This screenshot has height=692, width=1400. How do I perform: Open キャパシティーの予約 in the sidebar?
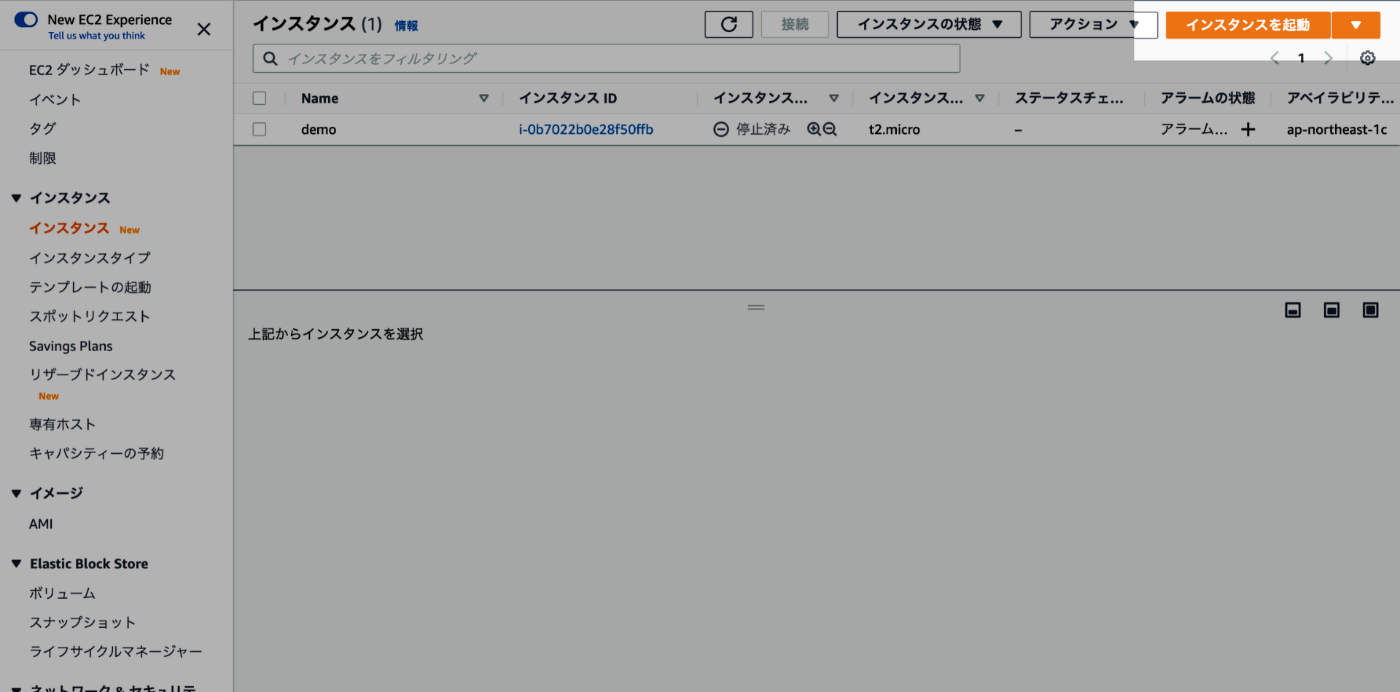[96, 453]
